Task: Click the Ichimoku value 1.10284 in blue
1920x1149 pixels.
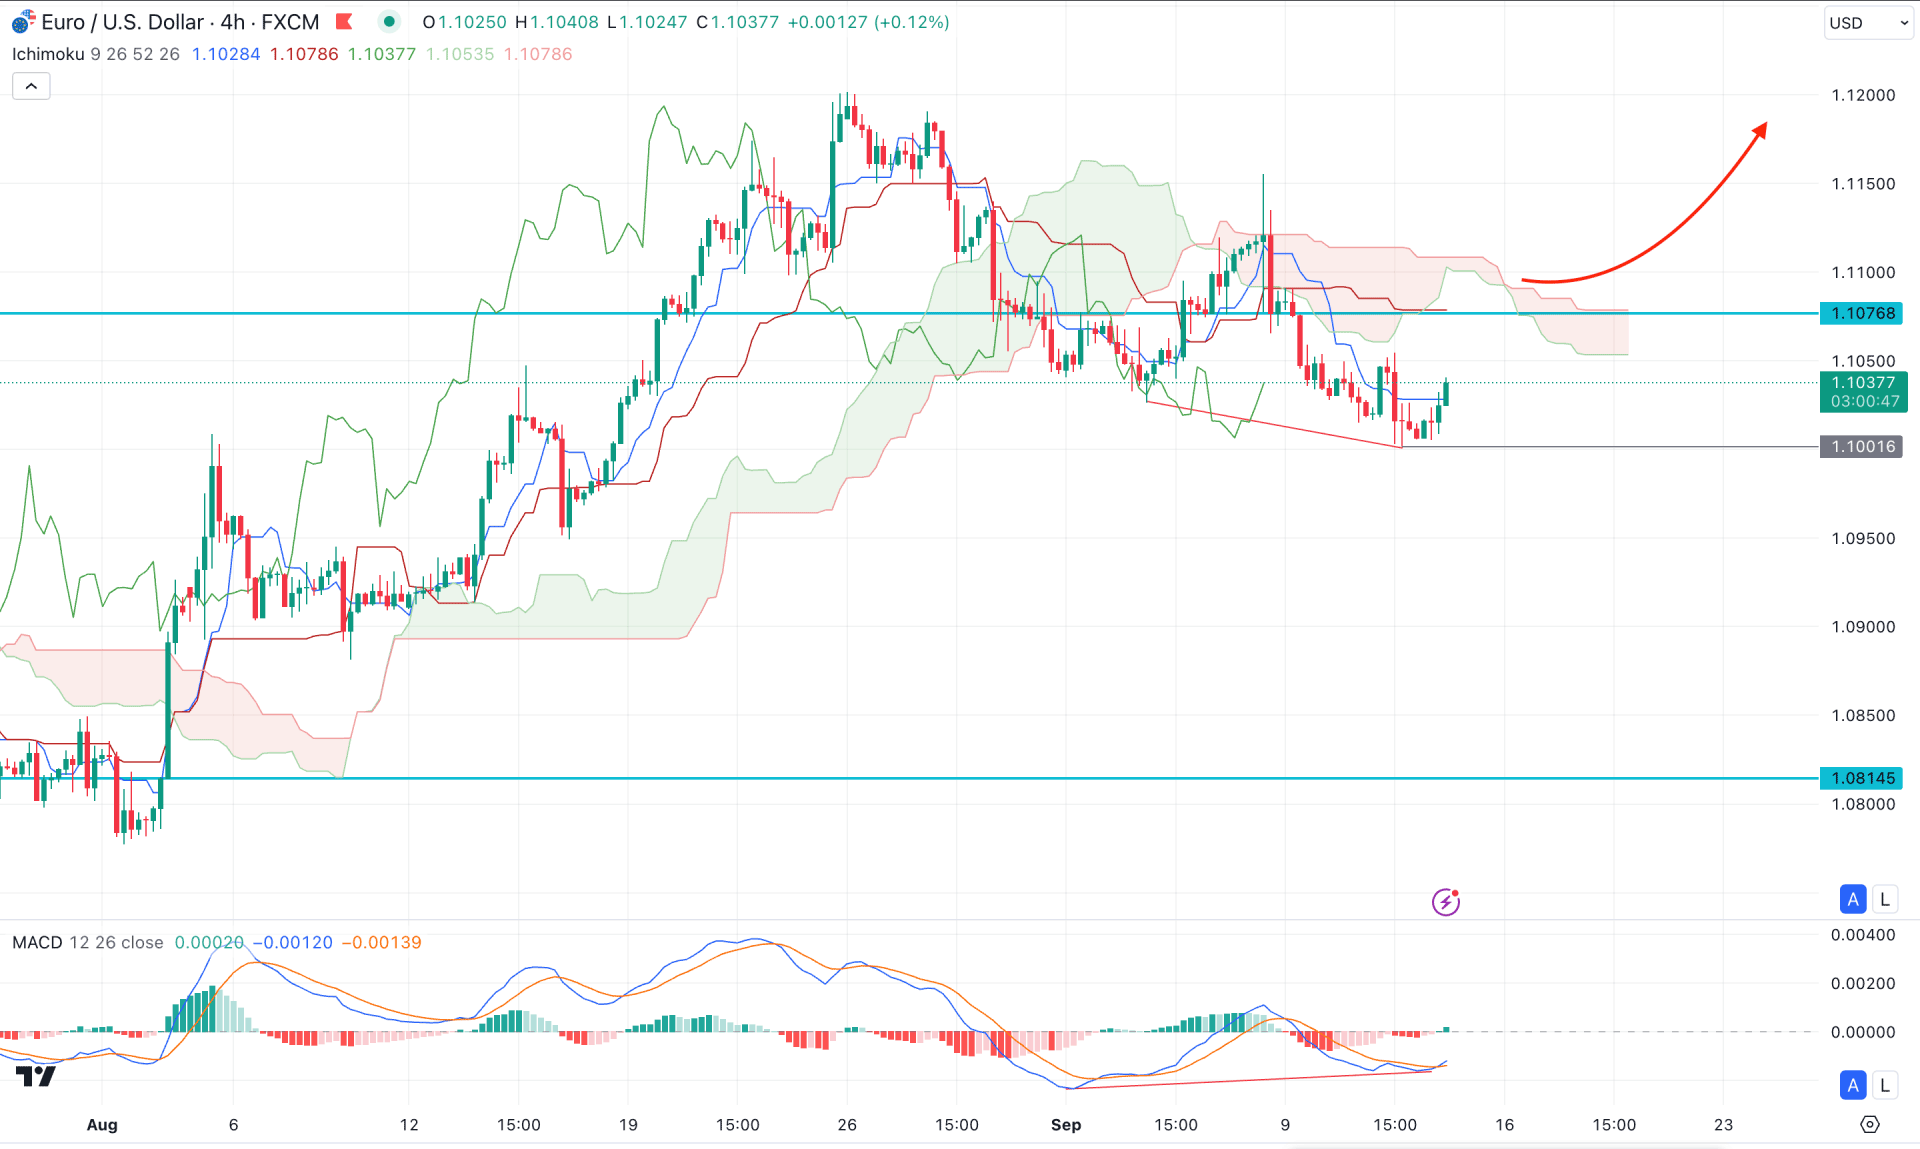Action: click(226, 54)
